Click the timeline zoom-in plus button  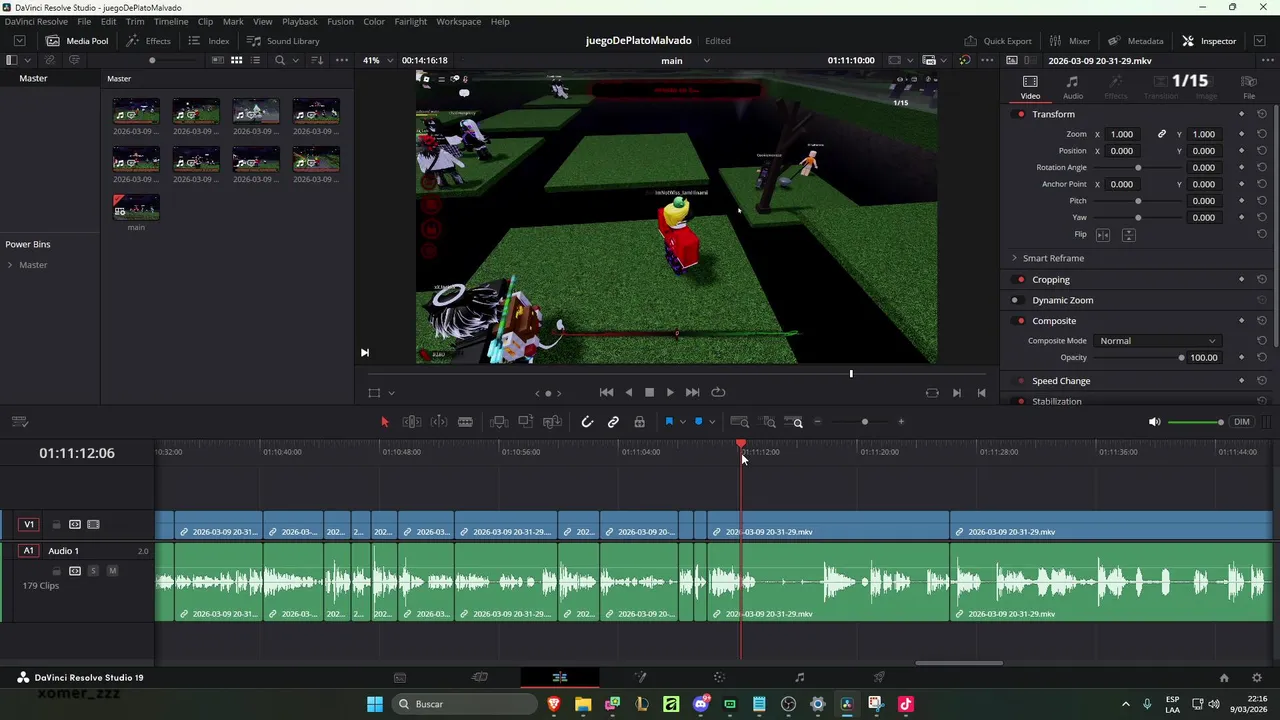click(x=901, y=422)
